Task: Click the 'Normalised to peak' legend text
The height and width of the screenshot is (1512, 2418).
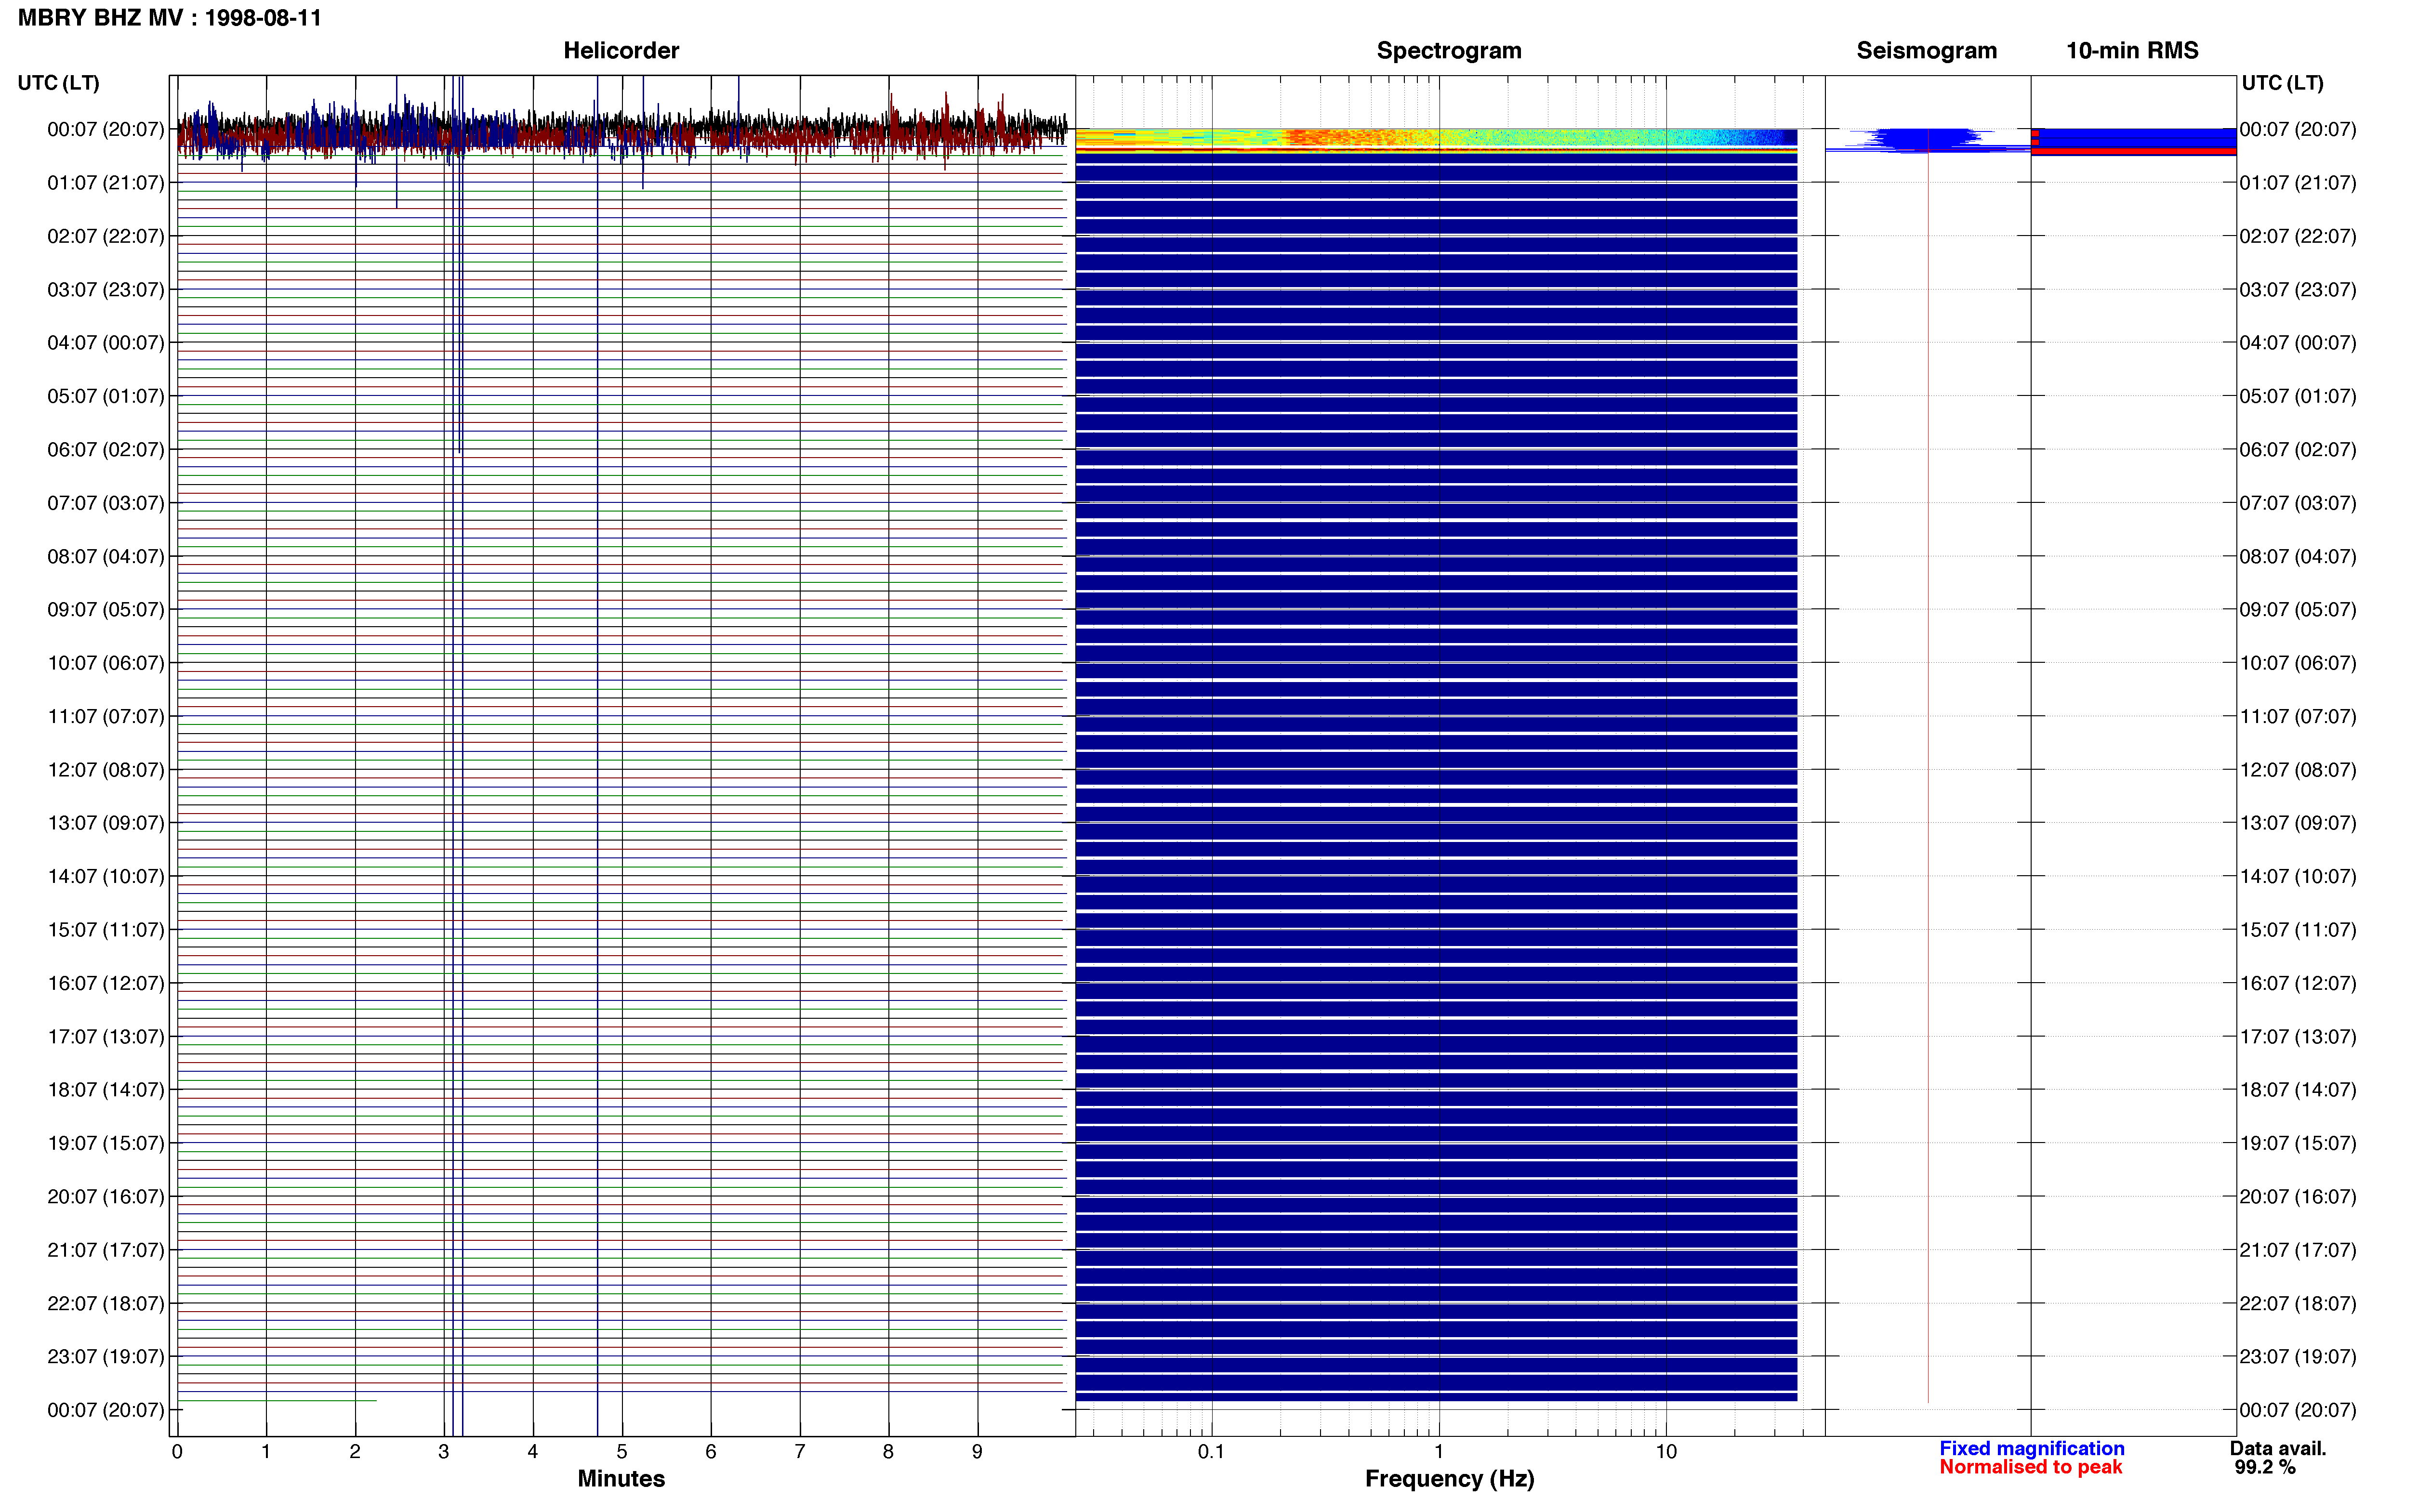Action: pos(2031,1467)
